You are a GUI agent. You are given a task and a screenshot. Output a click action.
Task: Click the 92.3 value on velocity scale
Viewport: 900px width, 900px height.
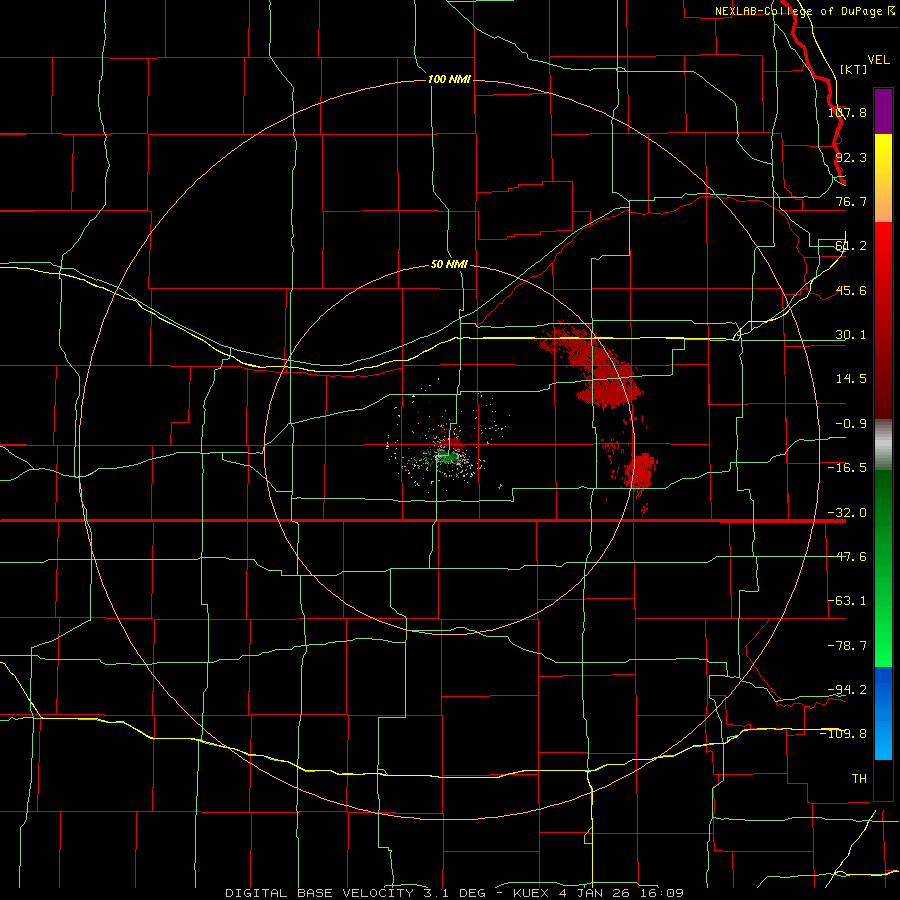click(x=851, y=157)
